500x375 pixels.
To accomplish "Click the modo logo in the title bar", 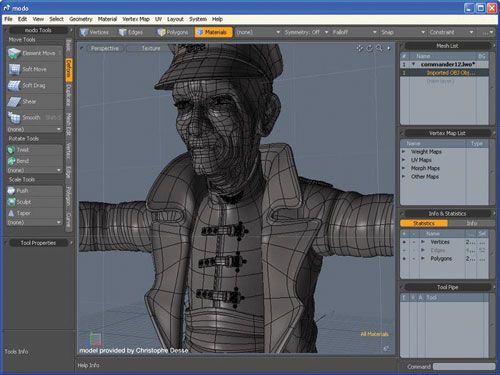I will [x=6, y=7].
